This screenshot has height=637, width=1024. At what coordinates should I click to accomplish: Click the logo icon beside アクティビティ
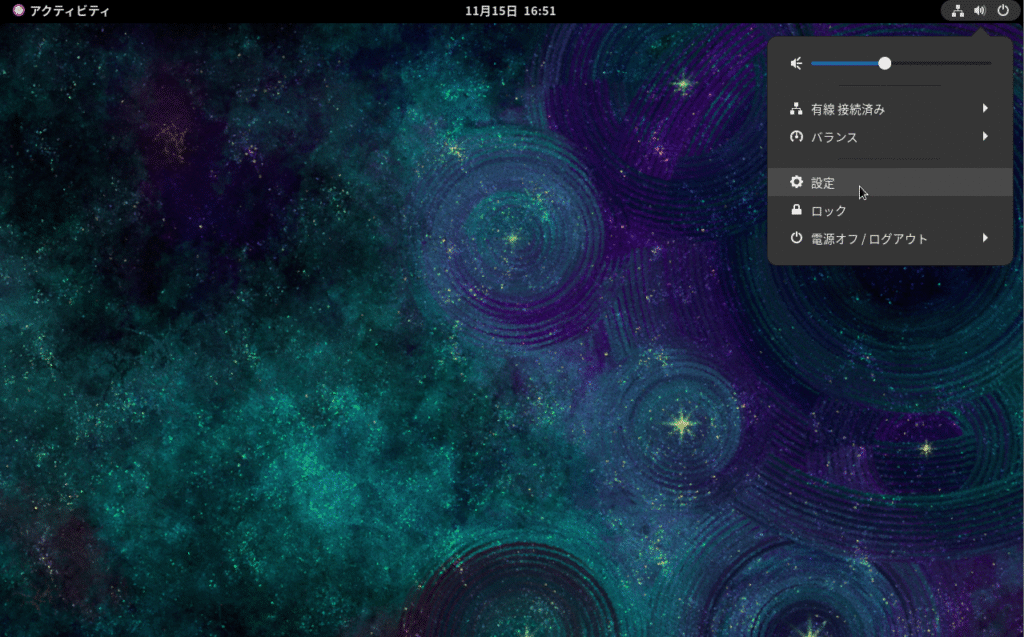(18, 11)
